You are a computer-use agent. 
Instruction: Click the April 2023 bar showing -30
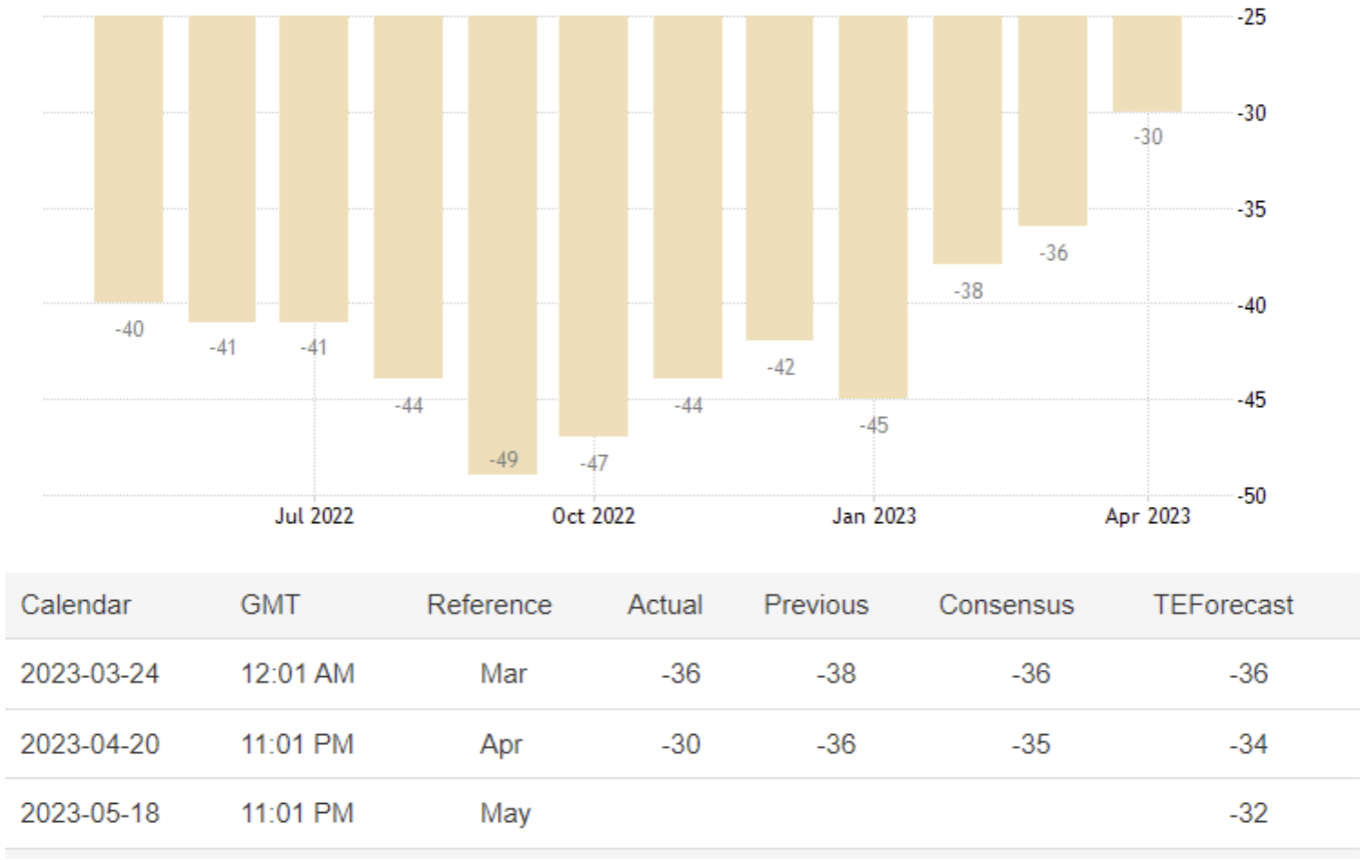point(1147,64)
